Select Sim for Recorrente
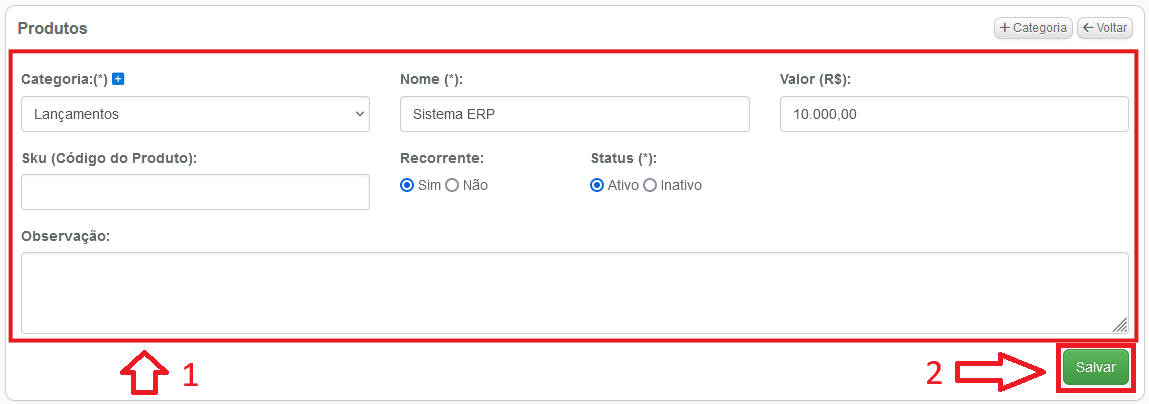Image resolution: width=1149 pixels, height=404 pixels. 407,186
